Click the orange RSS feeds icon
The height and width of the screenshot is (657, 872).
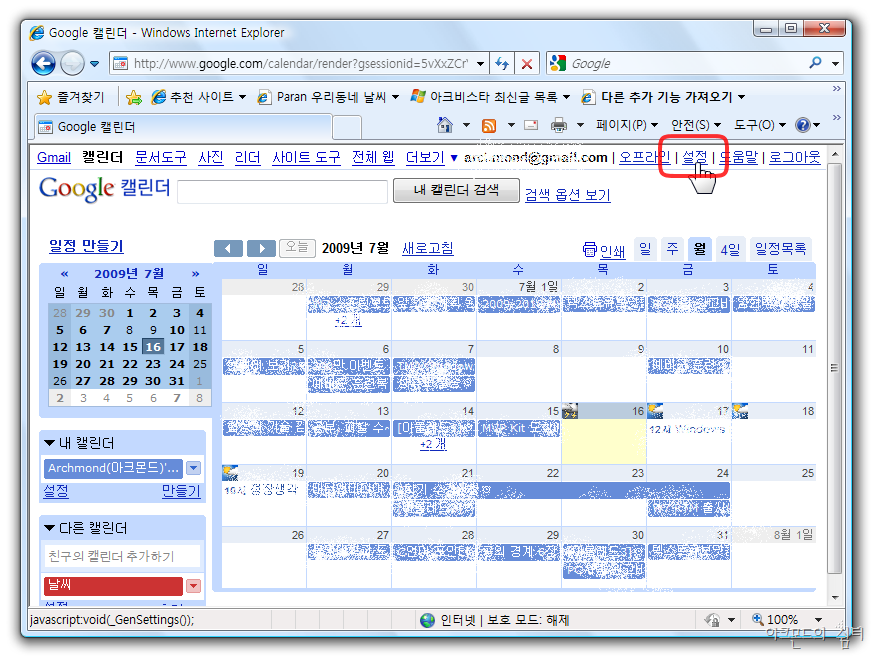coord(489,125)
